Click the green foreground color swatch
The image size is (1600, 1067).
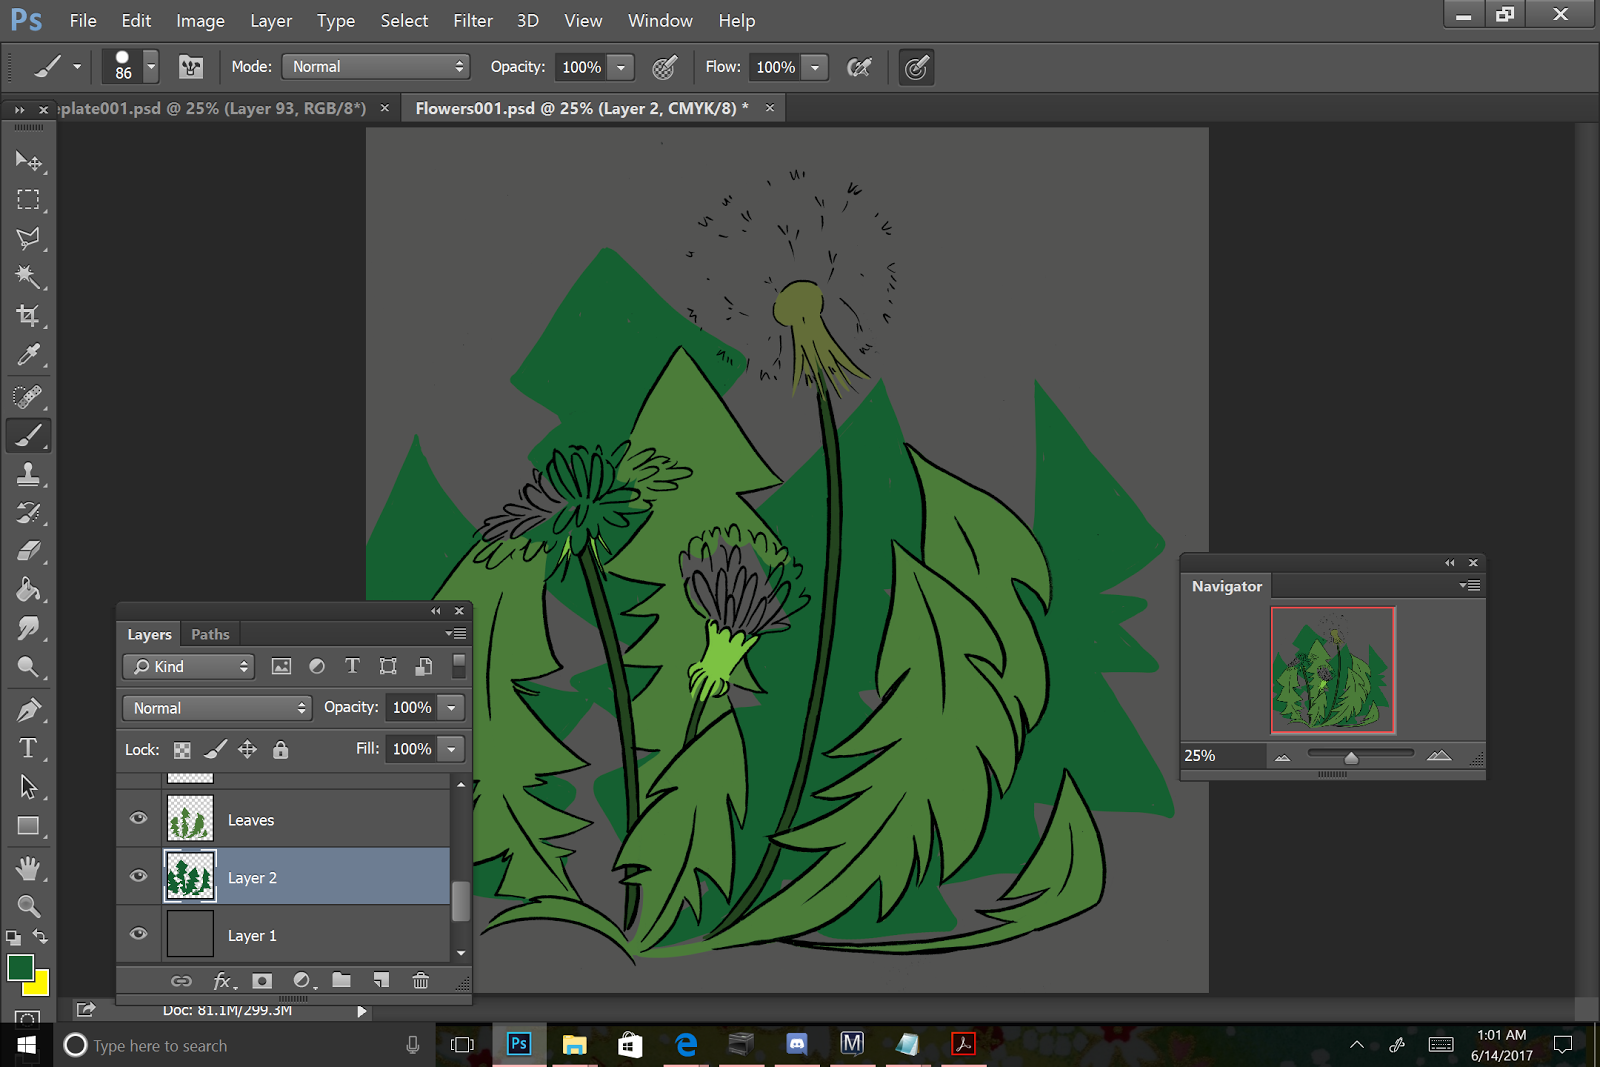tap(19, 967)
